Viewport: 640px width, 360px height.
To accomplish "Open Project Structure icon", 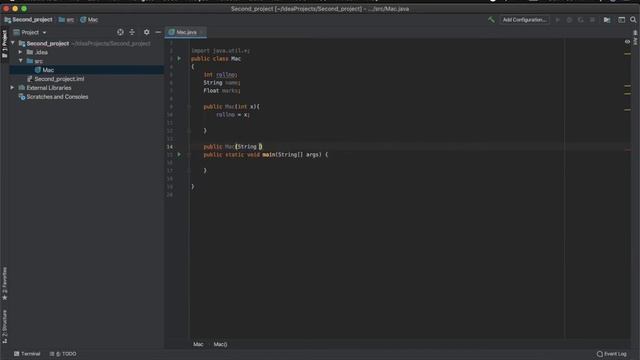I will click(607, 20).
